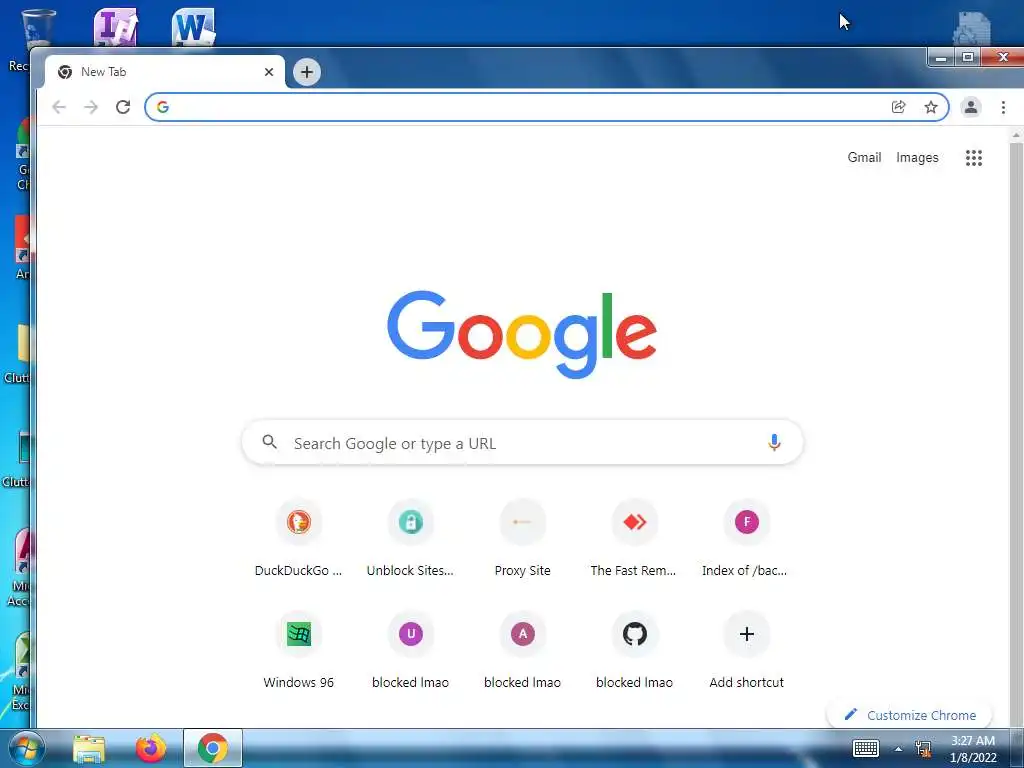Click the Customize Chrome button
Image resolution: width=1024 pixels, height=768 pixels.
tap(910, 715)
